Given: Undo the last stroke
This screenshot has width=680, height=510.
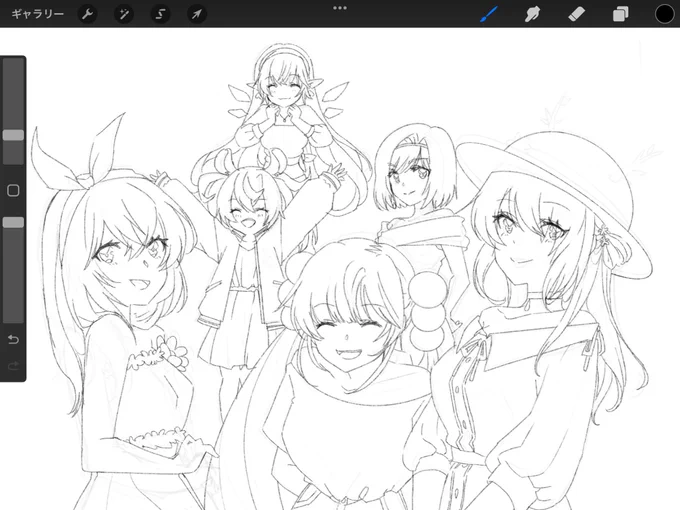Looking at the screenshot, I should click(13, 339).
